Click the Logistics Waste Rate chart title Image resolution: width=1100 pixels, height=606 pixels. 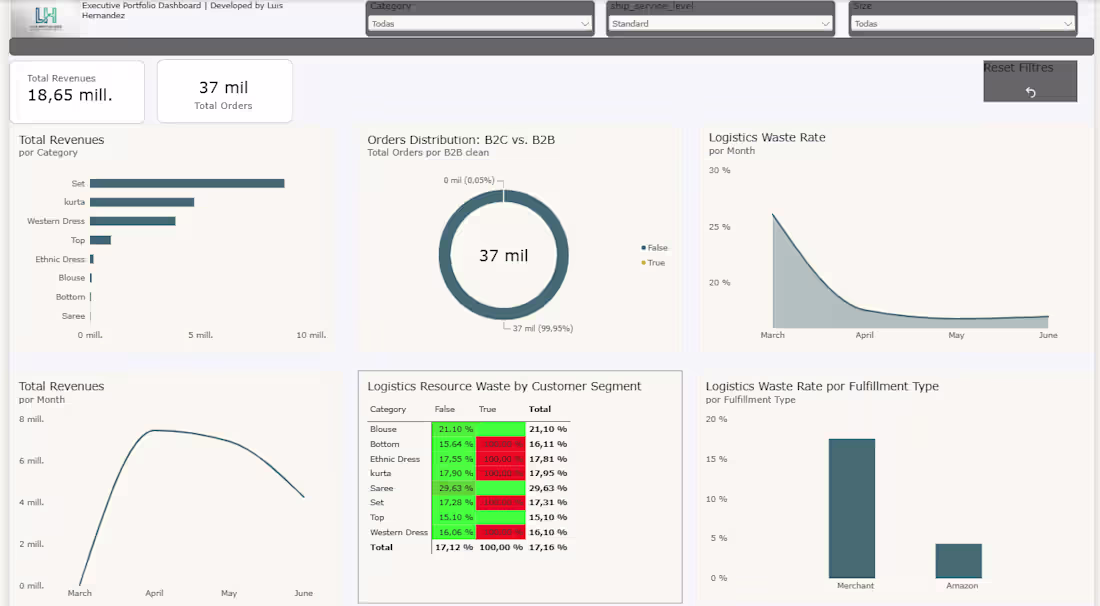coord(767,137)
